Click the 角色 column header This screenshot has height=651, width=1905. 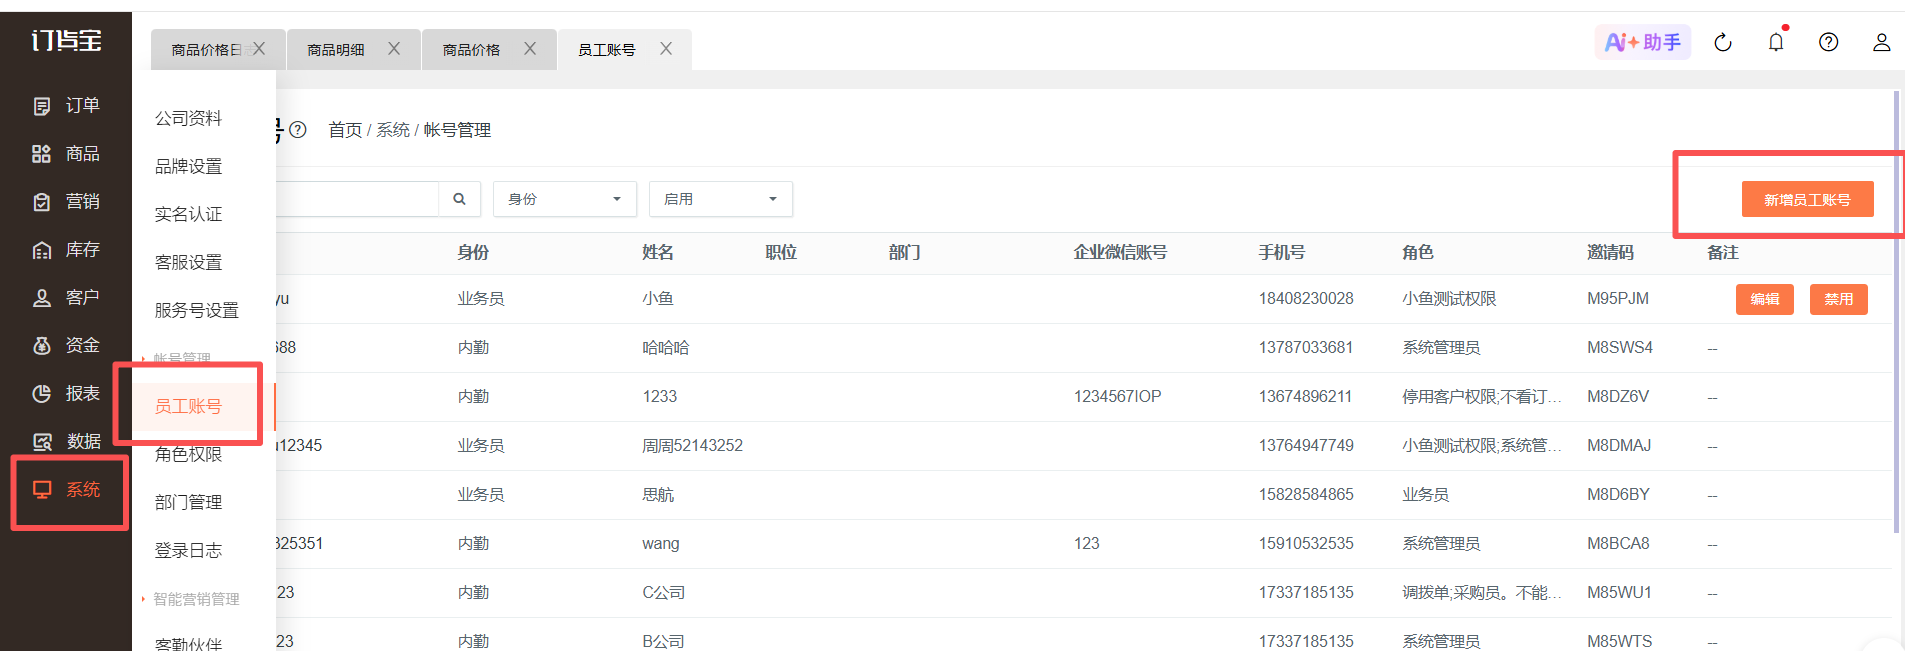click(x=1418, y=253)
